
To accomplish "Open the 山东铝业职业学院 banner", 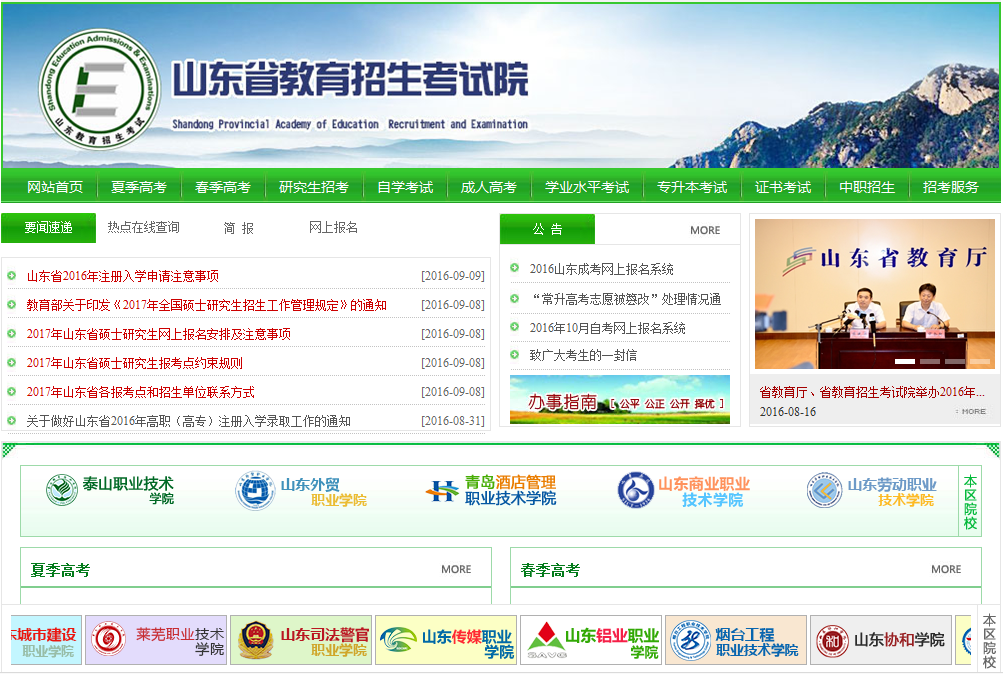I will (592, 640).
